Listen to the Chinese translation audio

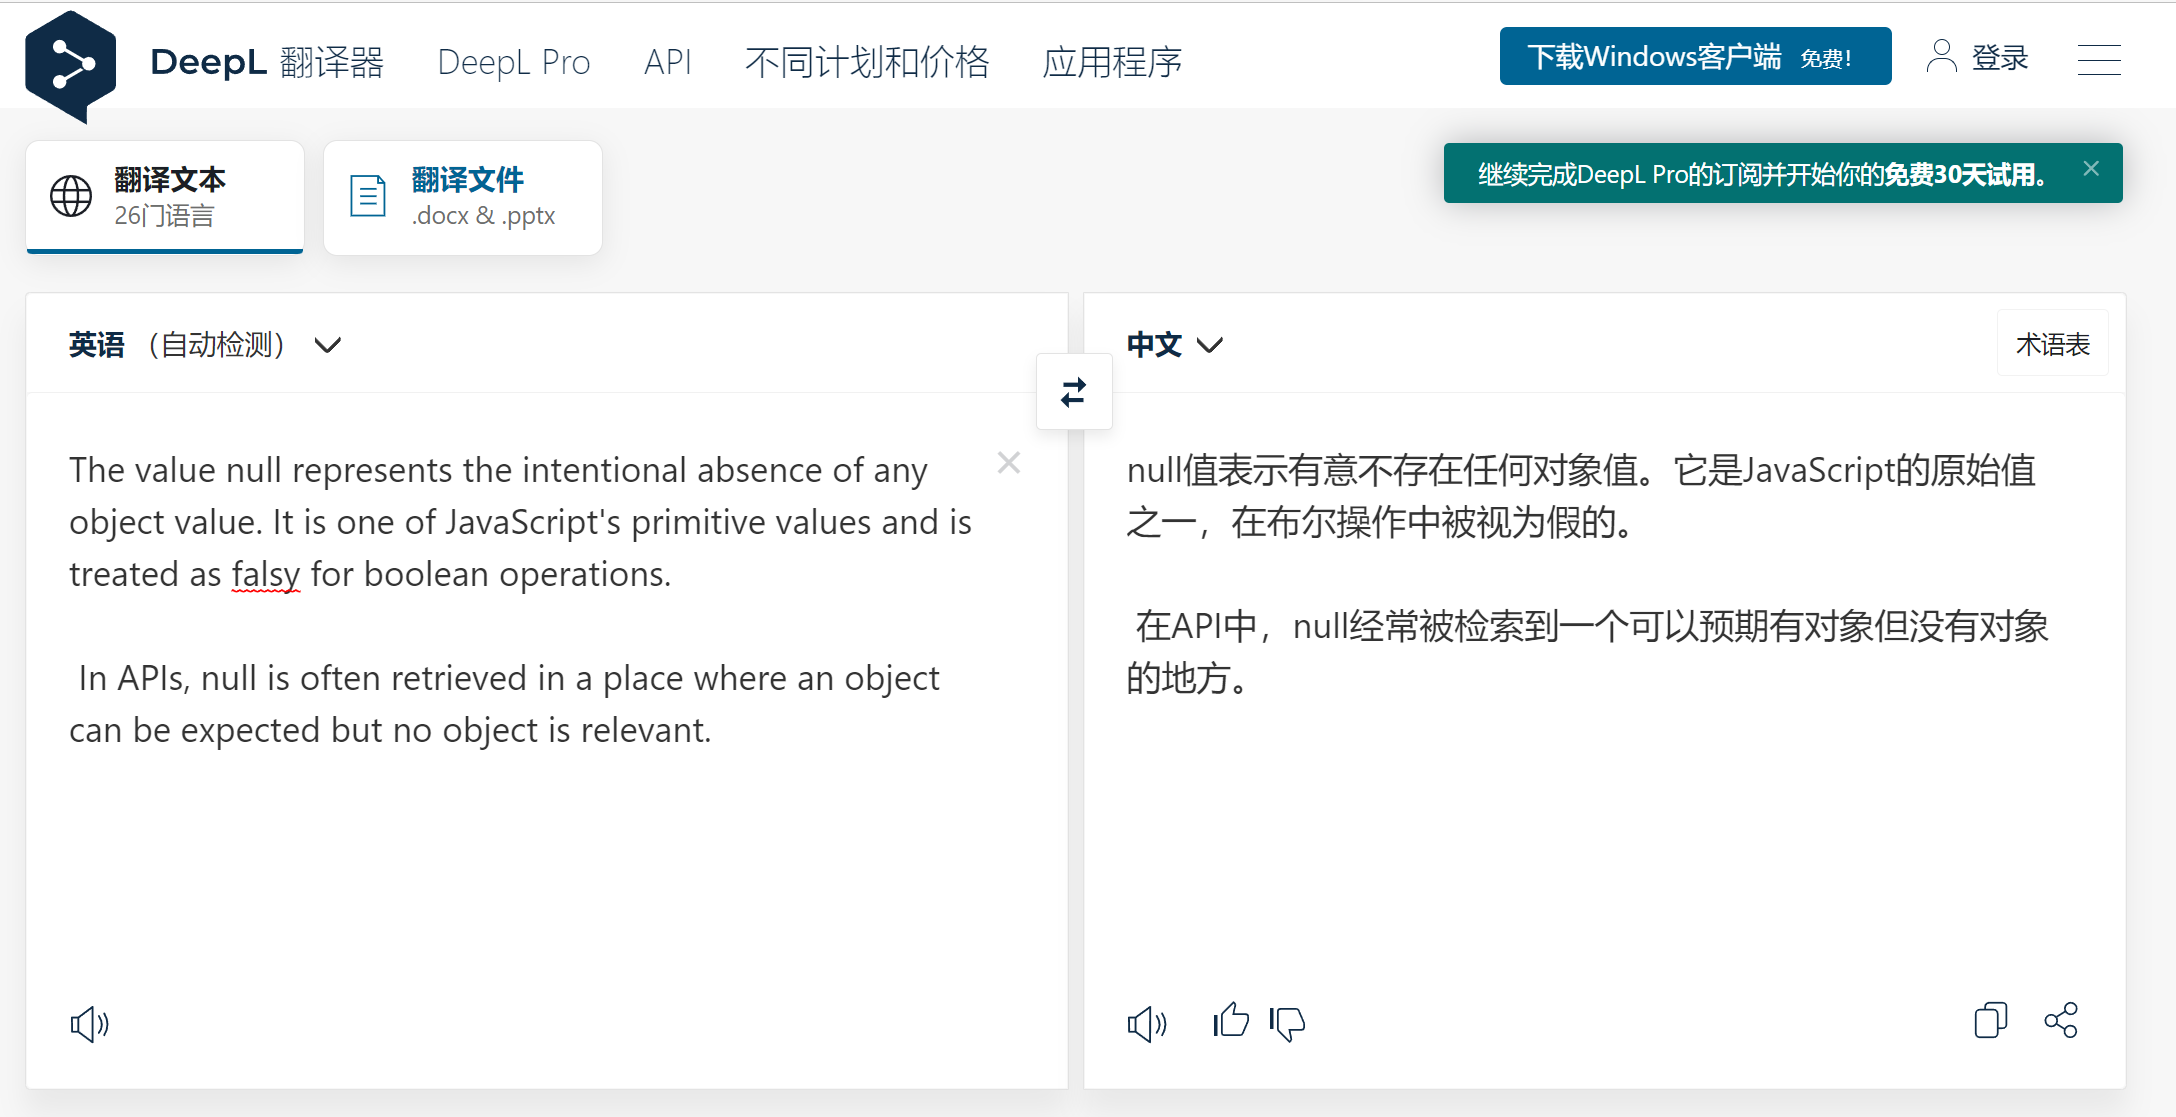pos(1146,1023)
